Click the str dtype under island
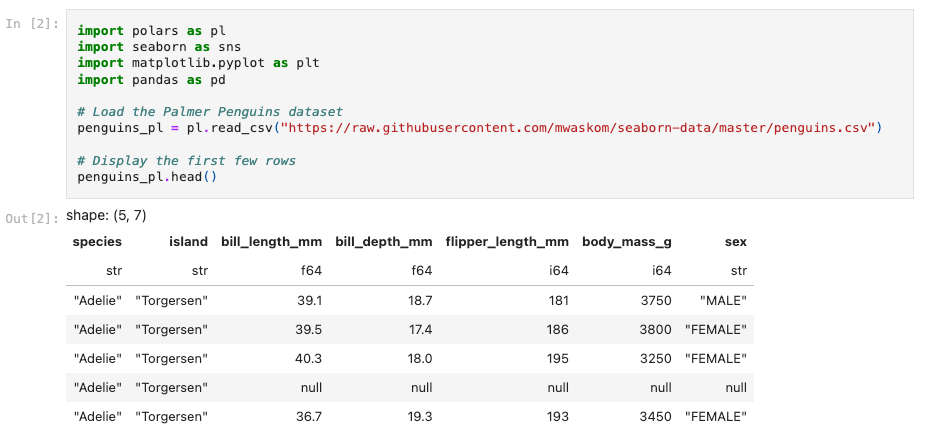The height and width of the screenshot is (444, 926). tap(200, 271)
